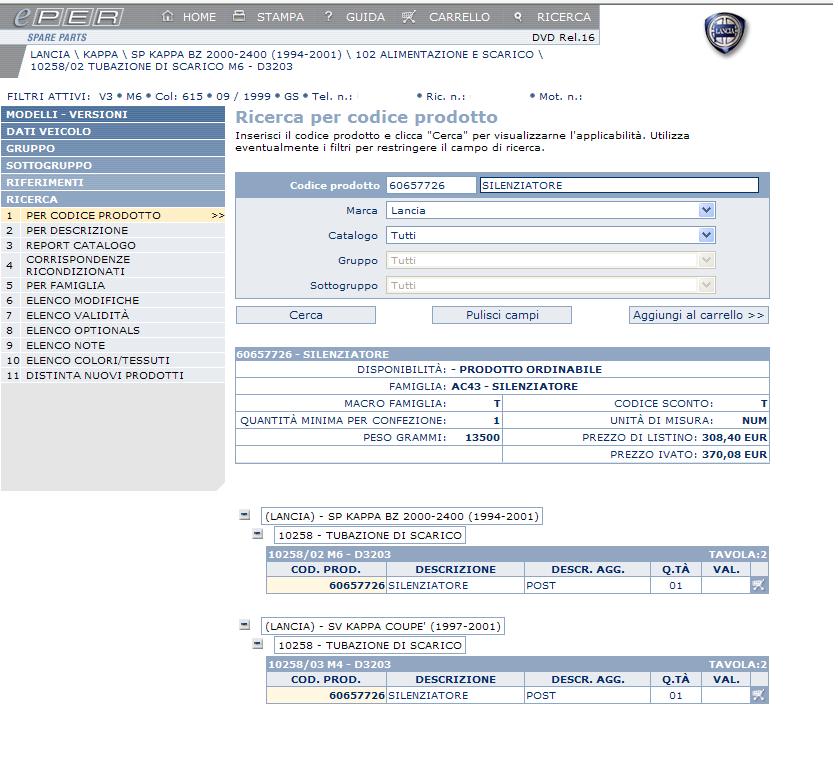Click the magnifier icon beside RICERCA
Screen dimensions: 838x766
[x=517, y=17]
